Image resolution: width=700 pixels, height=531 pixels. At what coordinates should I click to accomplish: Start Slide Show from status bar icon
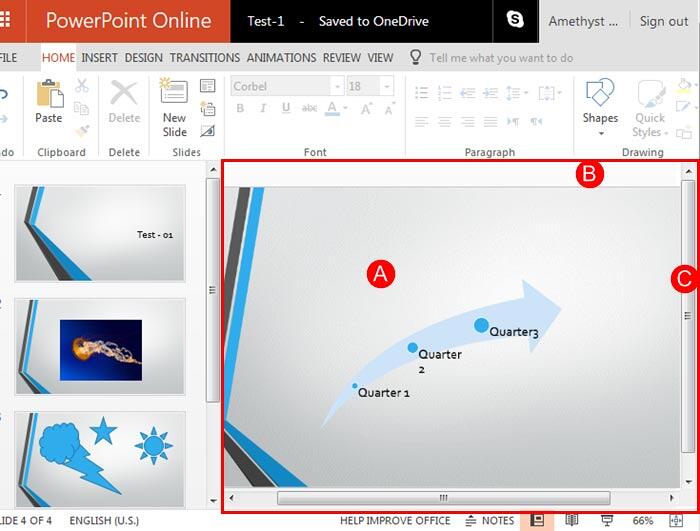[607, 520]
